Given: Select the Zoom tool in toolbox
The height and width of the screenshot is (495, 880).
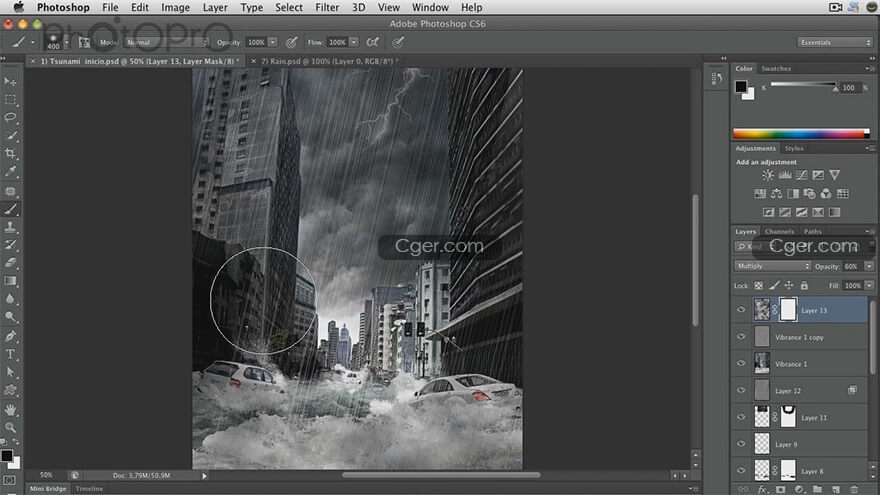Looking at the screenshot, I should tap(10, 427).
